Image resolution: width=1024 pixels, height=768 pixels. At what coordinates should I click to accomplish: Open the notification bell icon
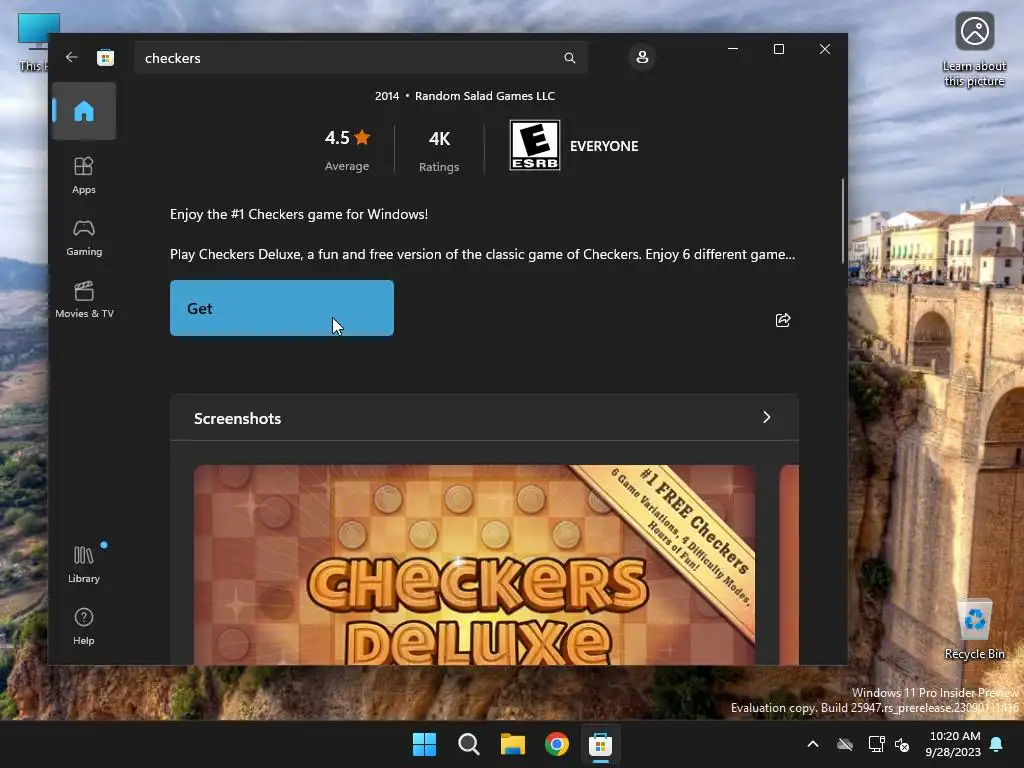(x=997, y=744)
